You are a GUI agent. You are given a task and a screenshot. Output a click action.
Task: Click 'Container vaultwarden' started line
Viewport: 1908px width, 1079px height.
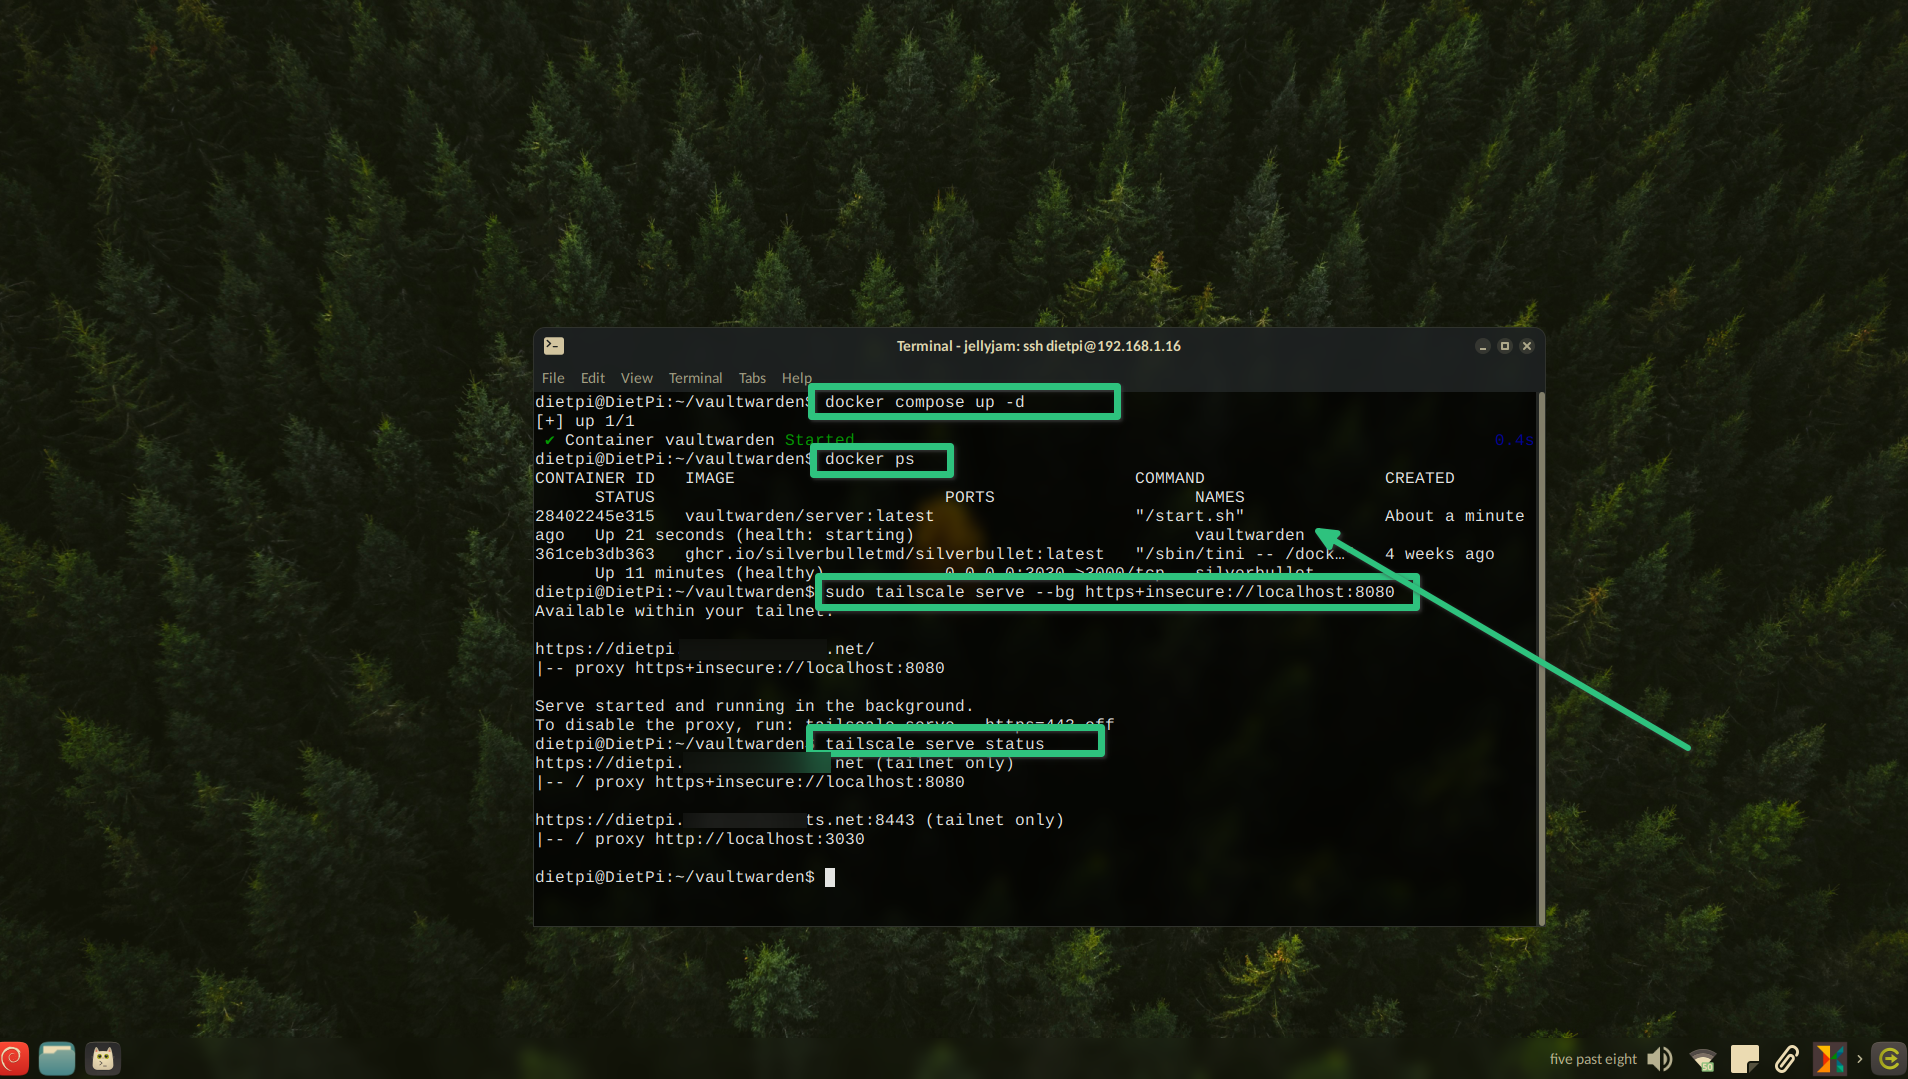pos(700,440)
